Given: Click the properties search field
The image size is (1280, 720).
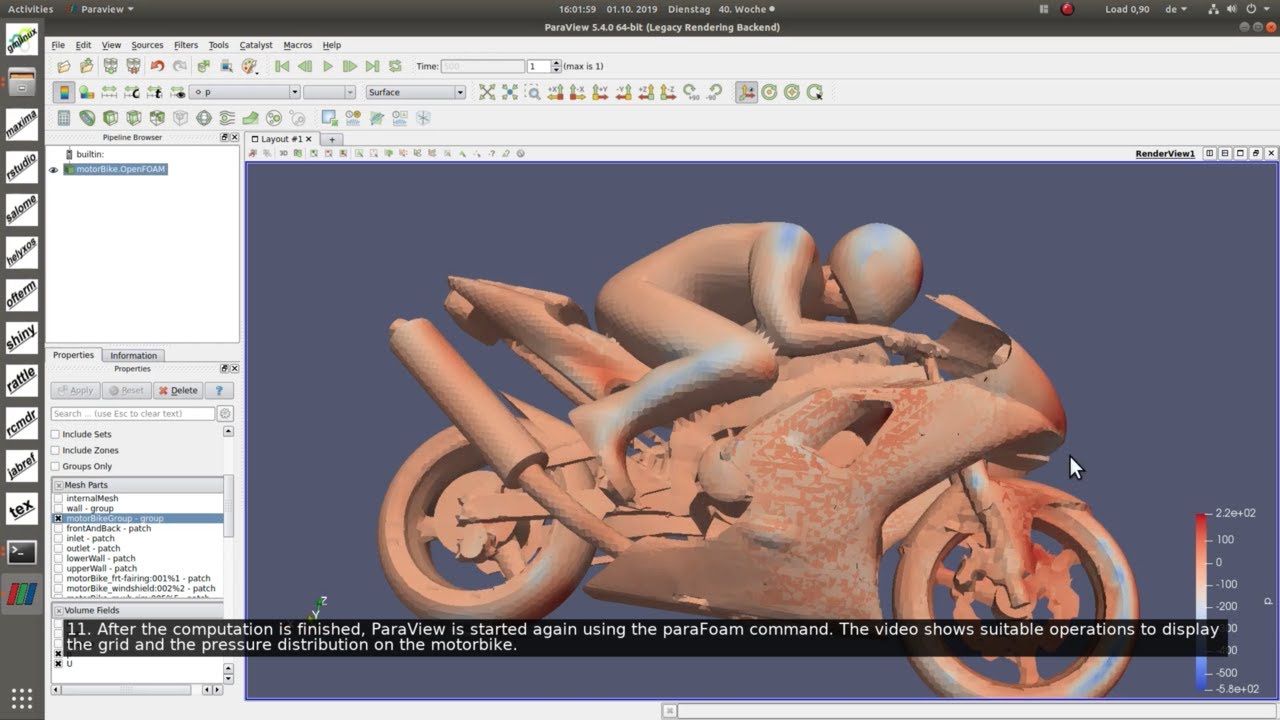Looking at the screenshot, I should coord(133,414).
